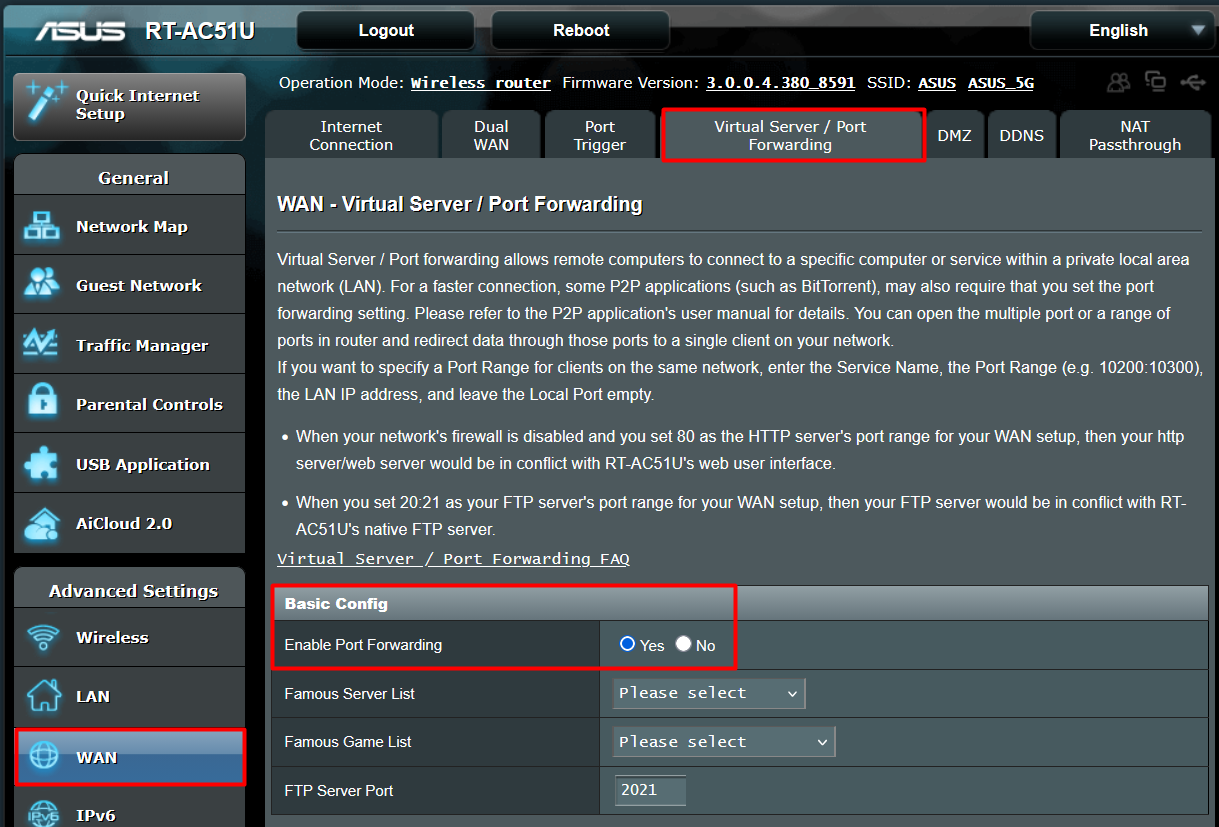Open the Internet Connection tab
Screen dimensions: 1219x827
point(351,135)
